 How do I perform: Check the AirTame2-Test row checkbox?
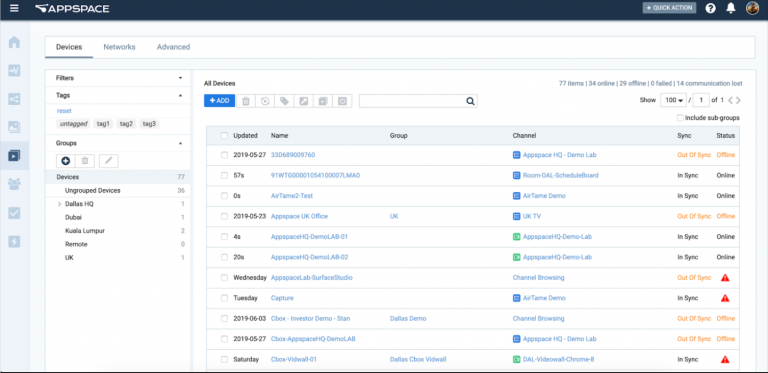pos(224,196)
